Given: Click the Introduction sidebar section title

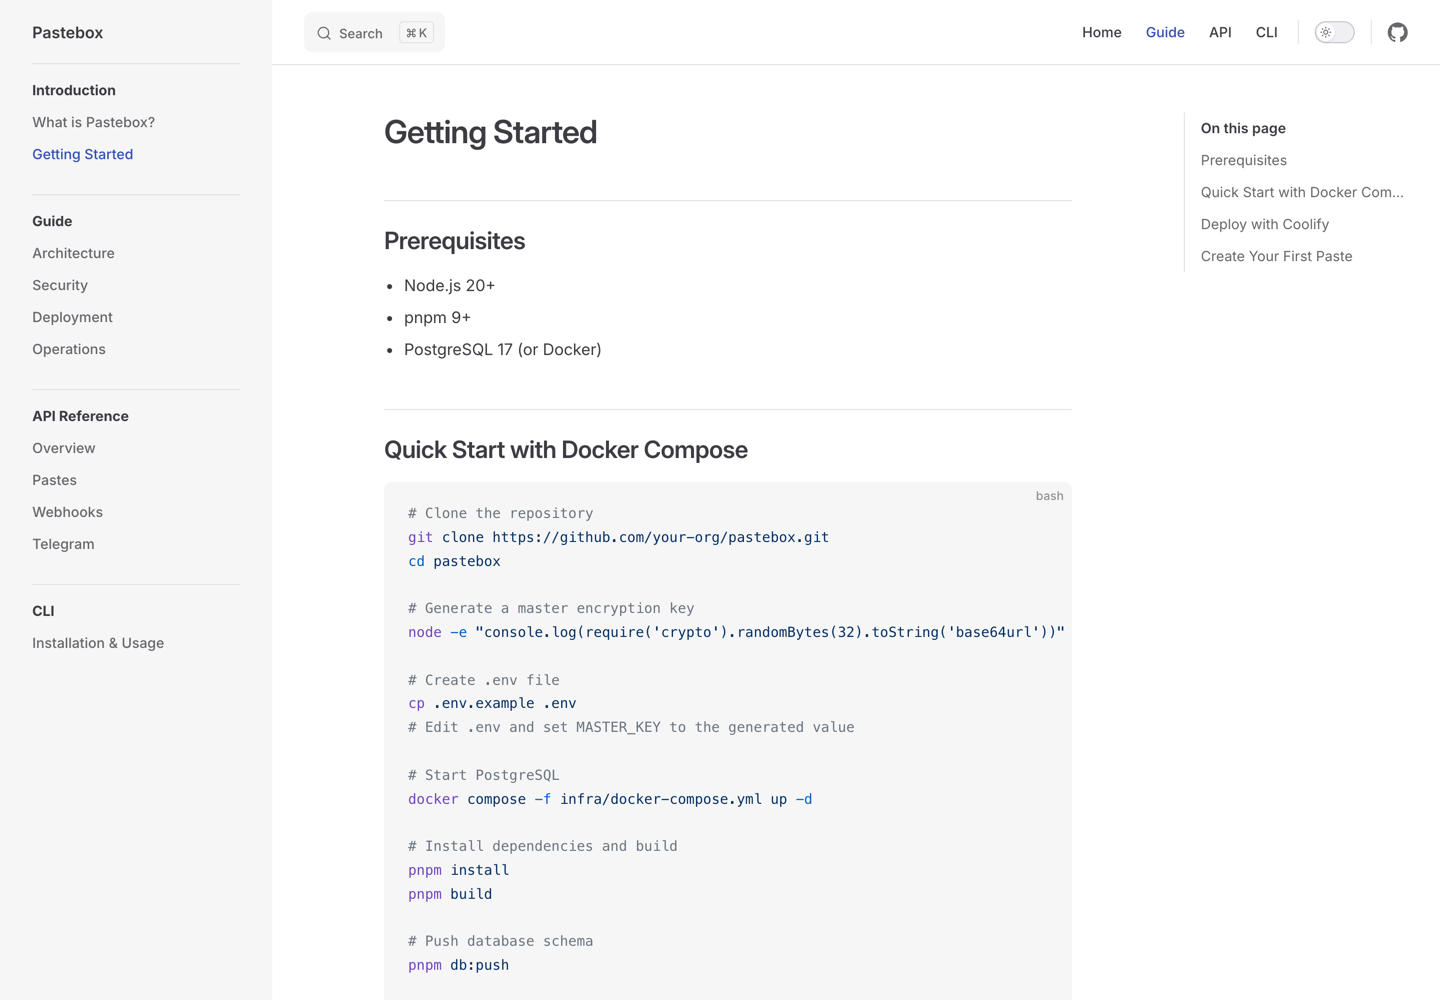Looking at the screenshot, I should pos(74,90).
